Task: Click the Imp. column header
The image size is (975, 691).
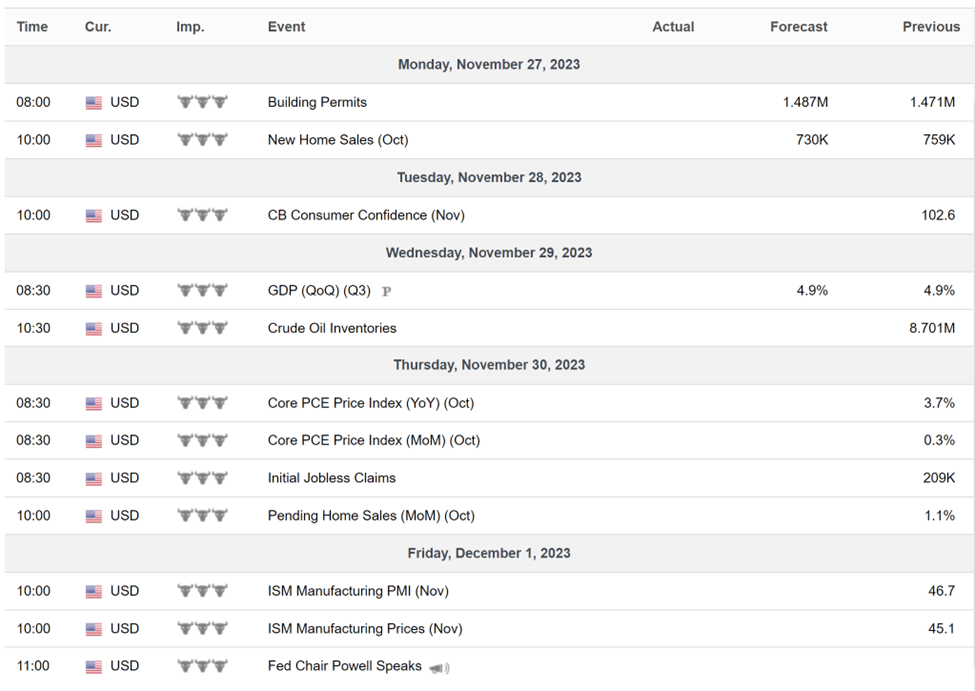Action: [190, 27]
